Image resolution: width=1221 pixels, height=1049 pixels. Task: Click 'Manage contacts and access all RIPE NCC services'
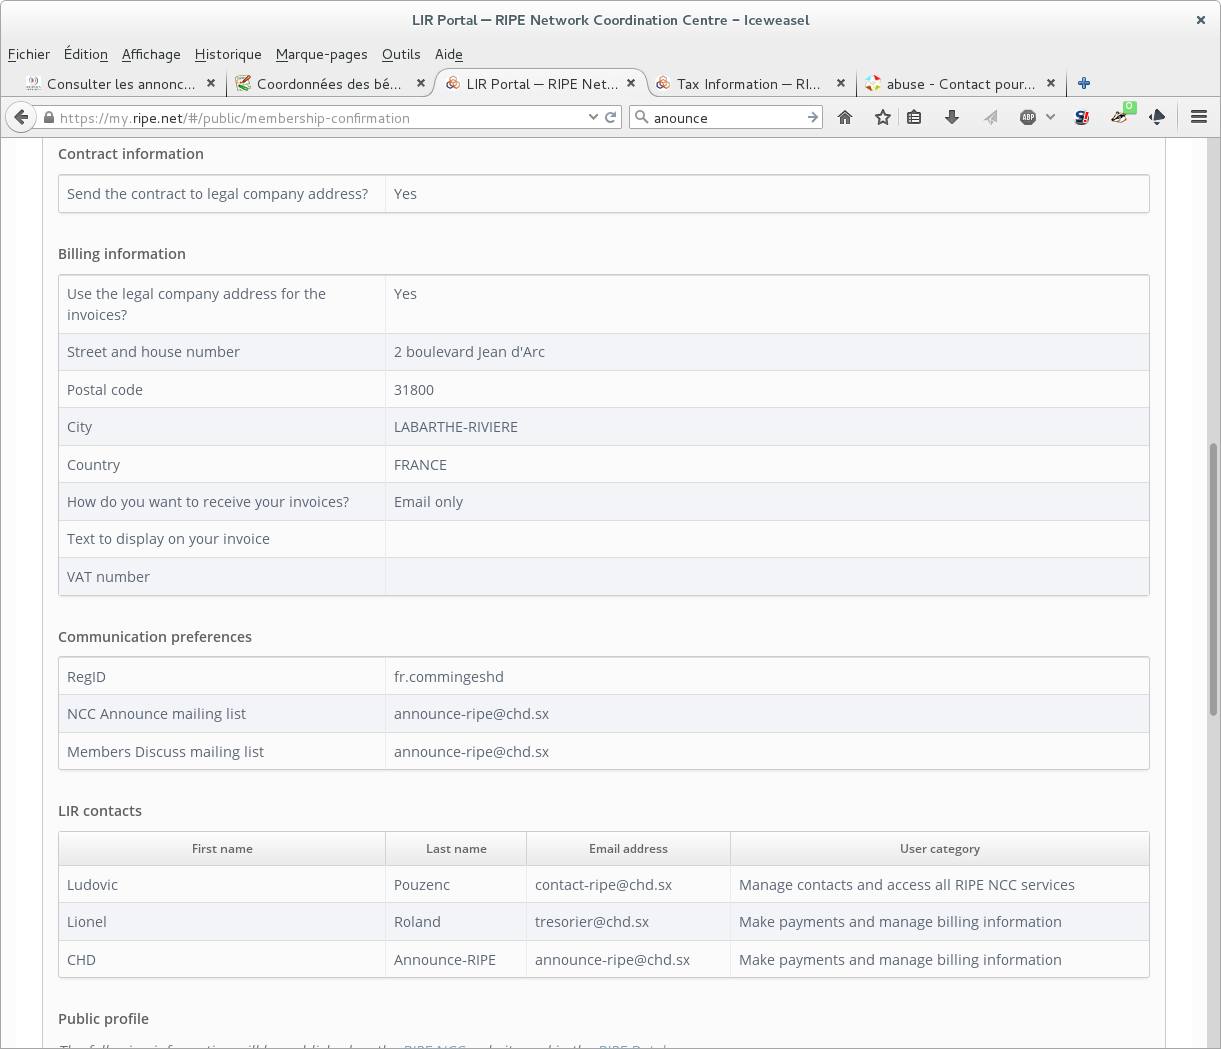(907, 885)
